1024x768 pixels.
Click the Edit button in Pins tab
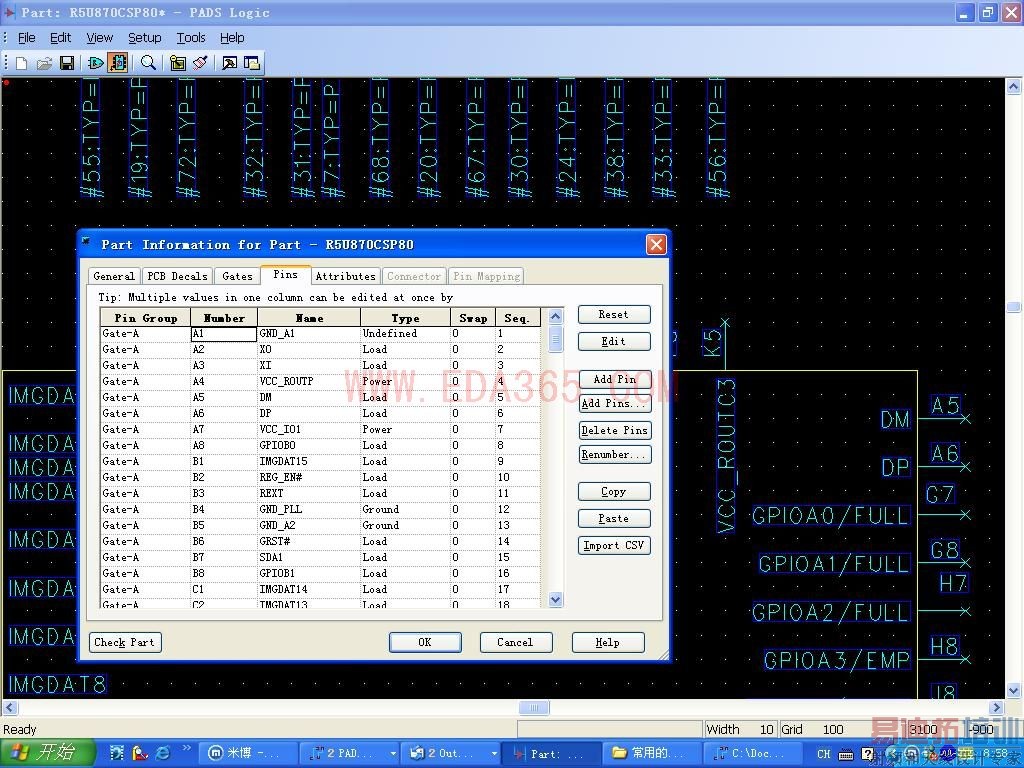(x=614, y=342)
